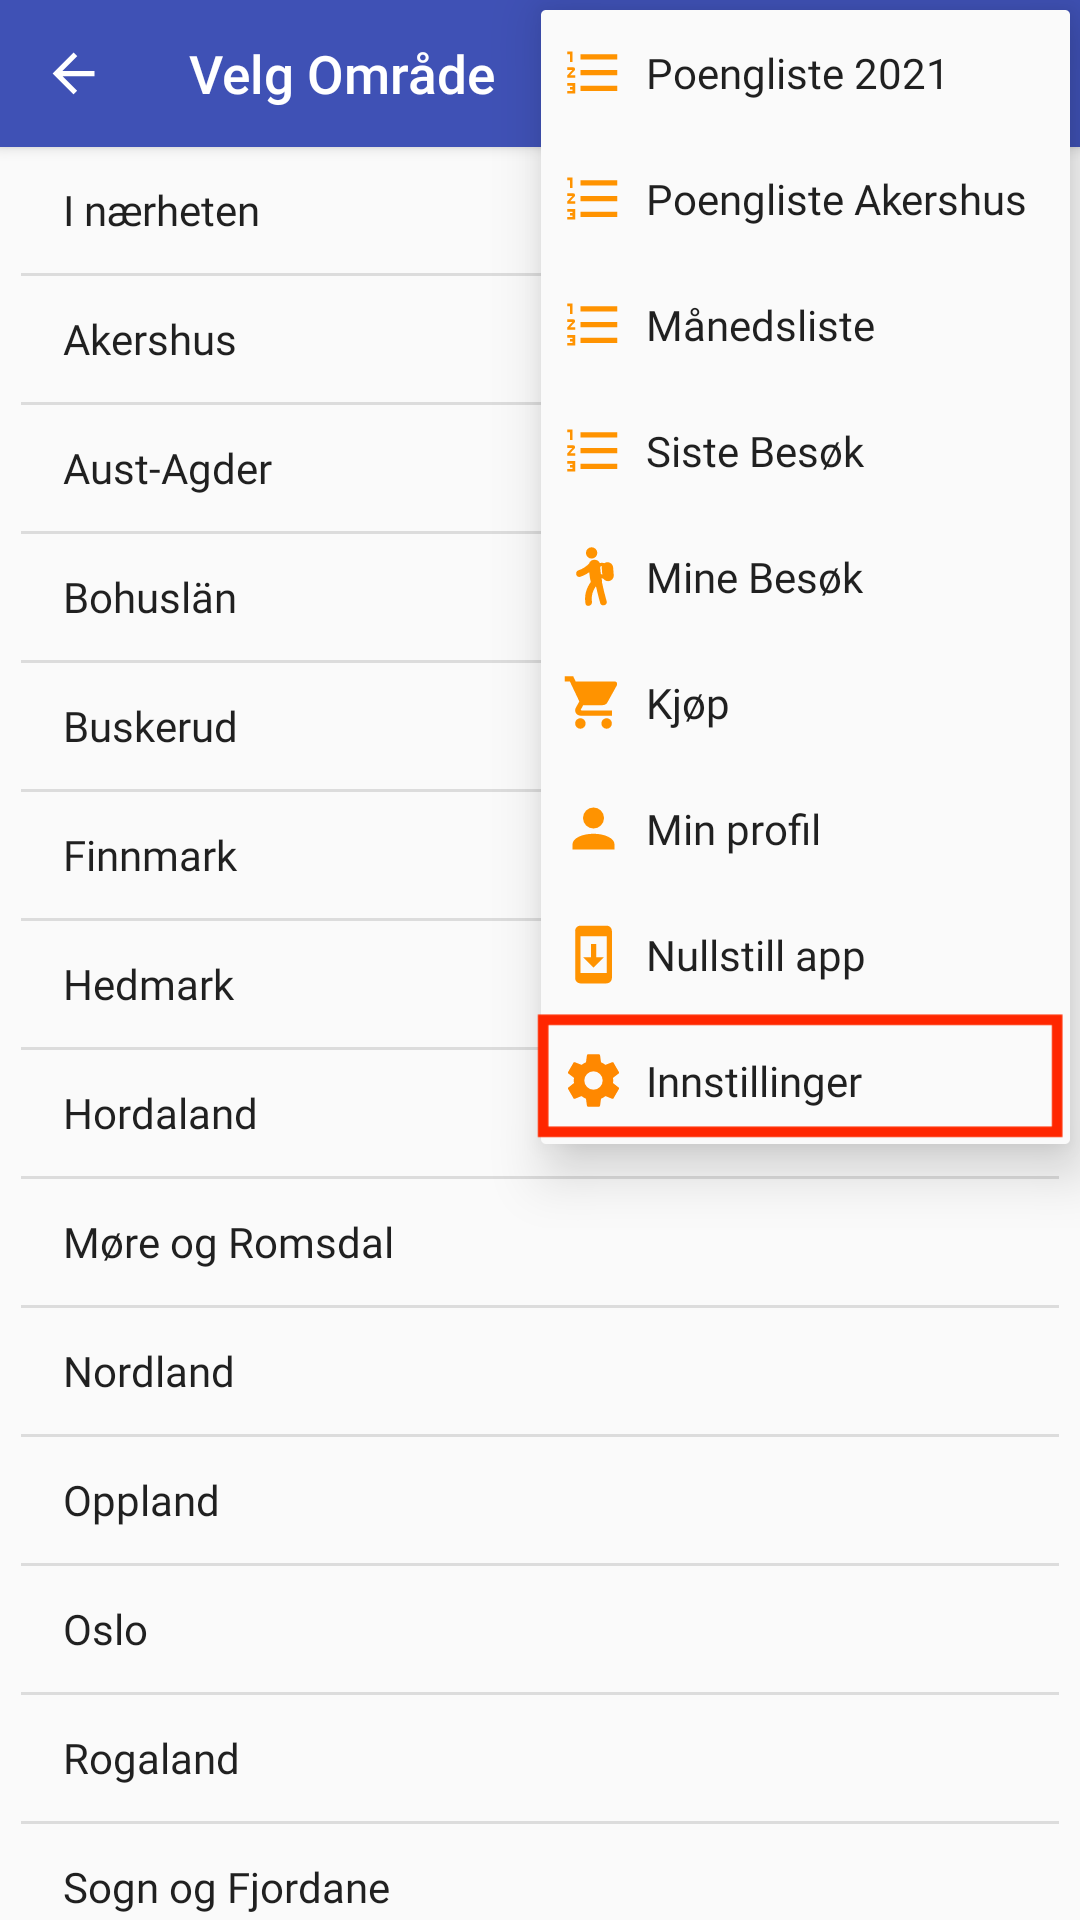Open Poengliste Akershus from the menu
The image size is (1080, 1920).
click(835, 200)
